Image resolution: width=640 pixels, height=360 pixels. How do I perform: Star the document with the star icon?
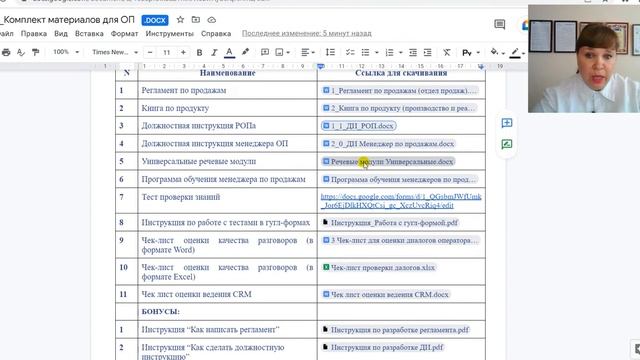[x=180, y=20]
